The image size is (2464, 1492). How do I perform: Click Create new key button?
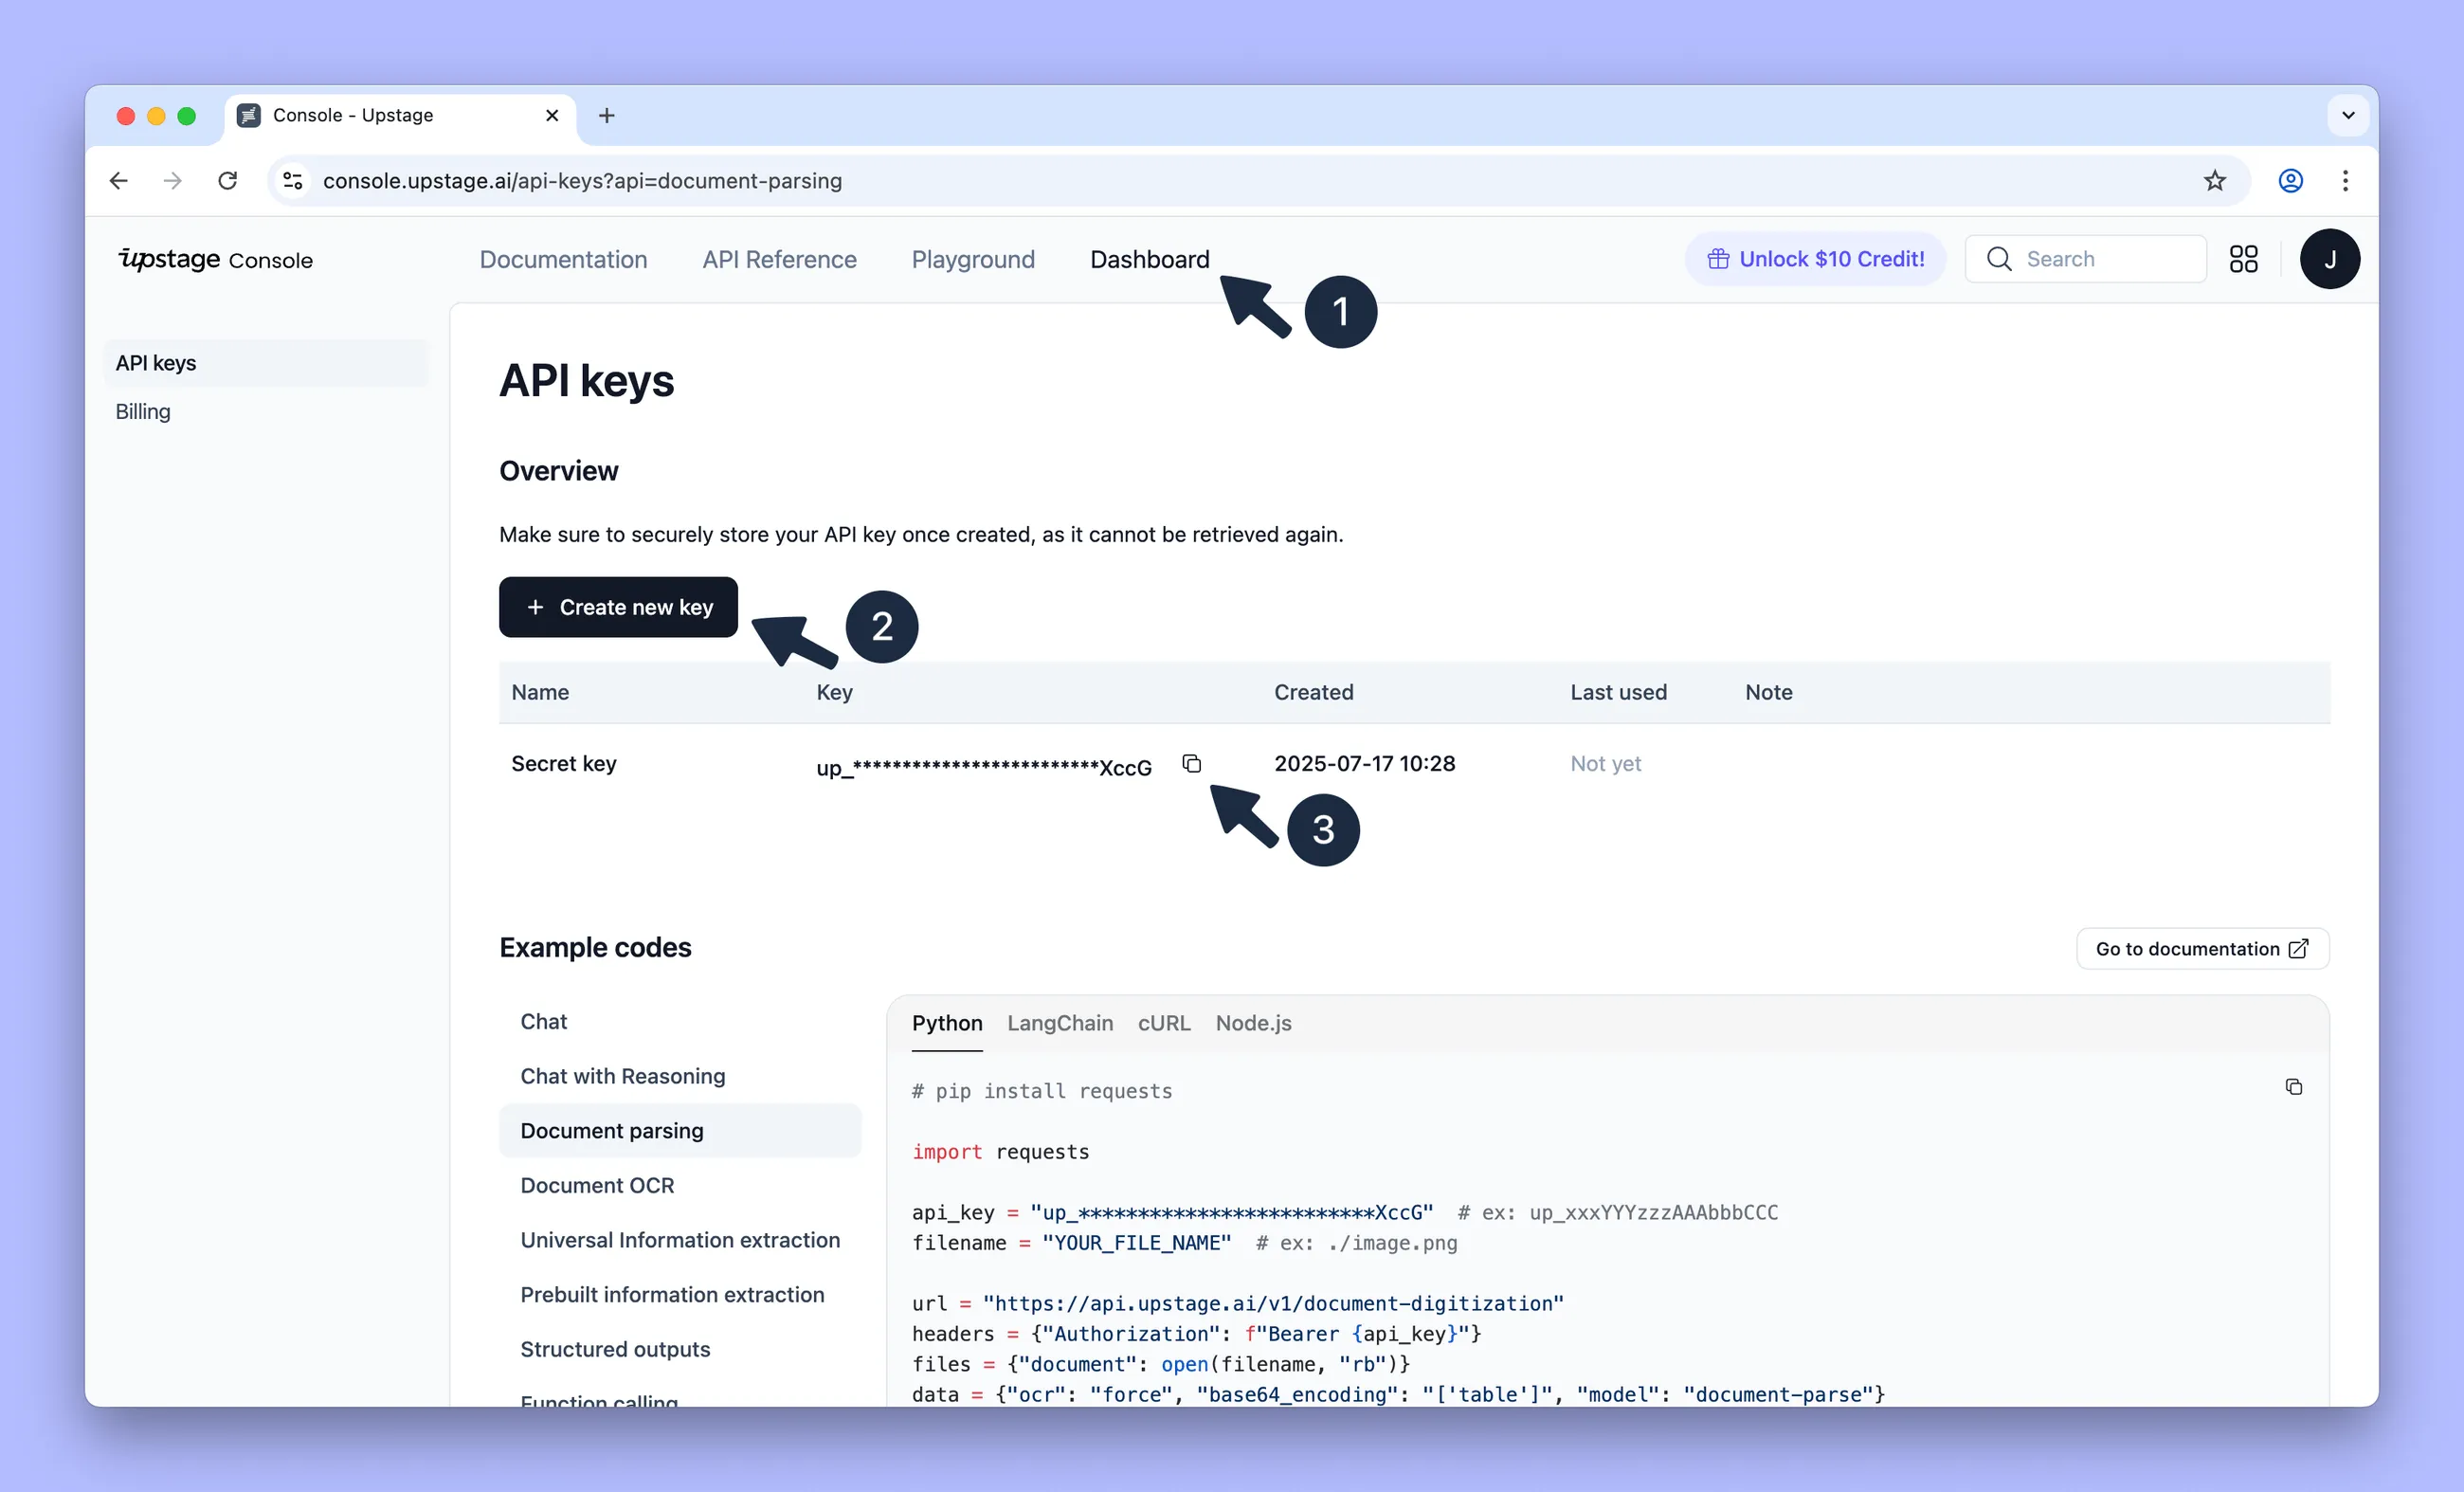[x=618, y=607]
